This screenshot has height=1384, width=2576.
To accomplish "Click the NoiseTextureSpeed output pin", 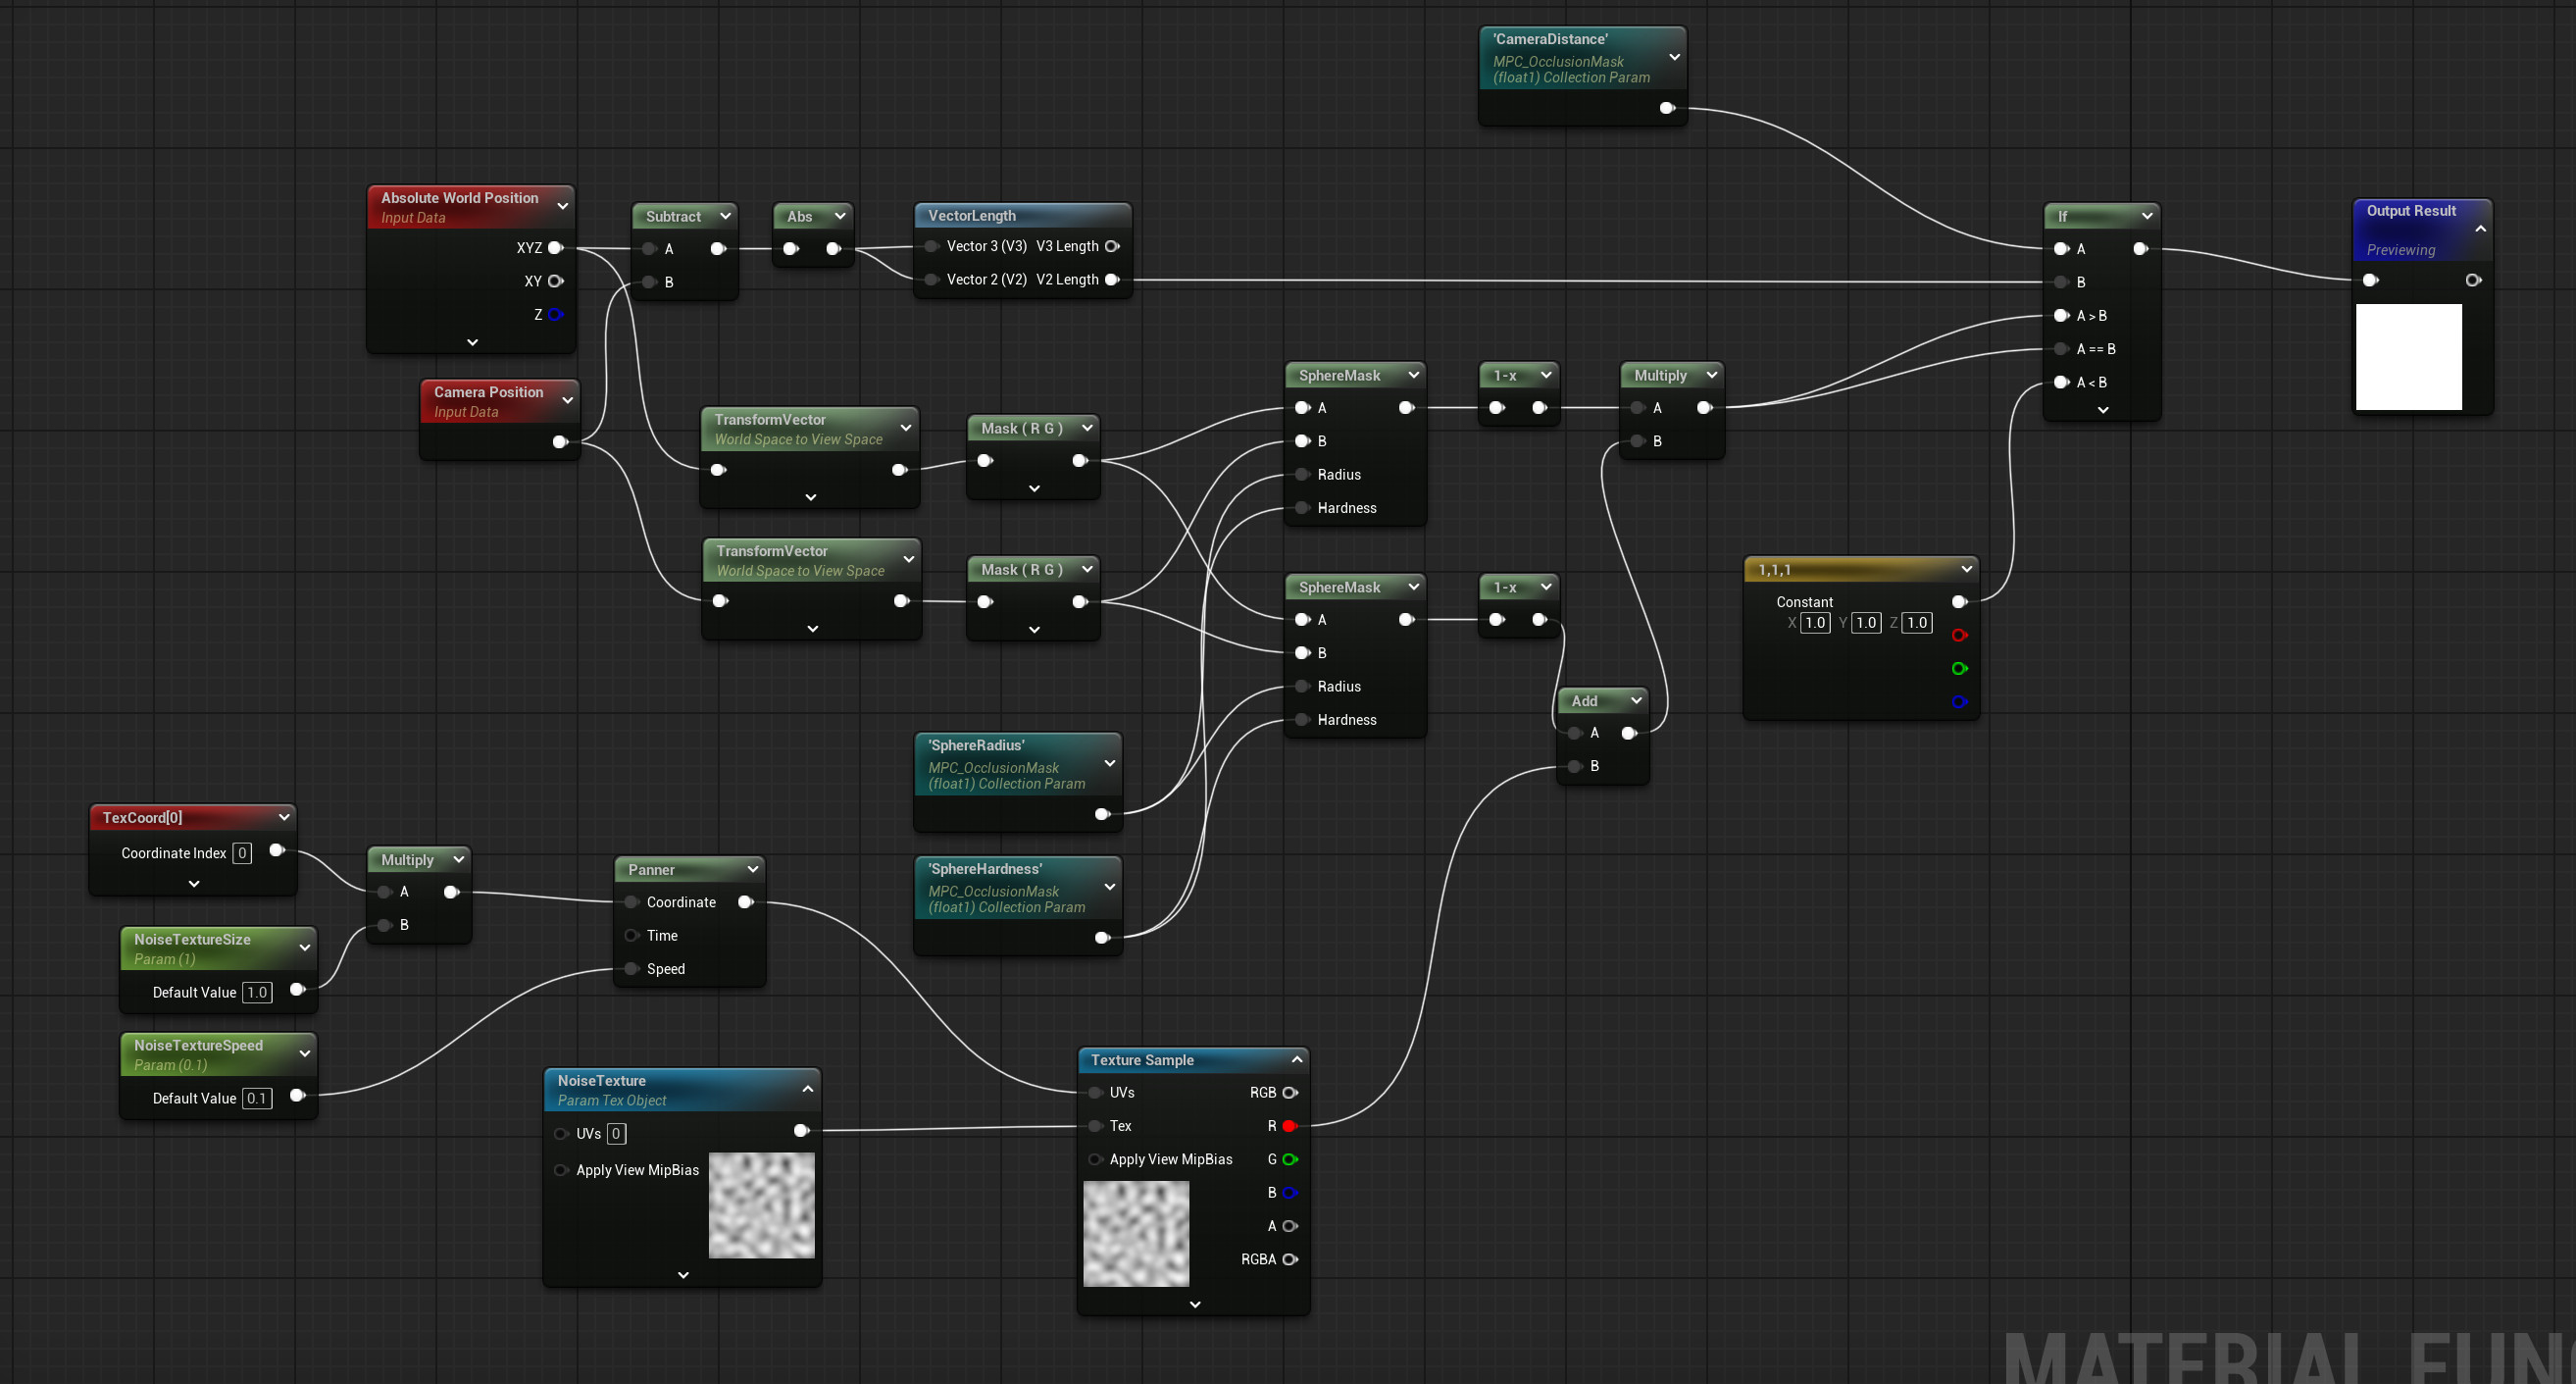I will coord(297,1095).
